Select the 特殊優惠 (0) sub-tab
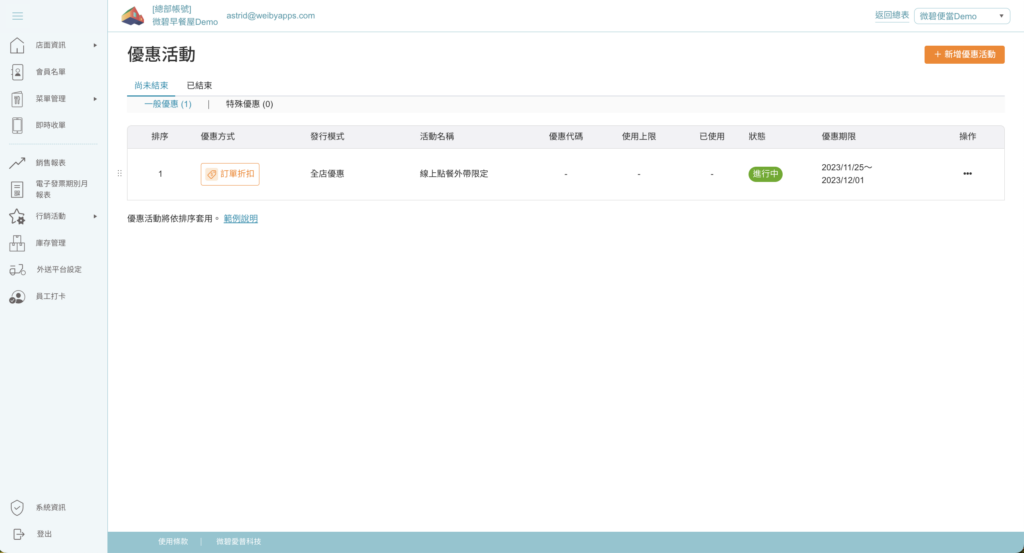The height and width of the screenshot is (553, 1024). 249,104
